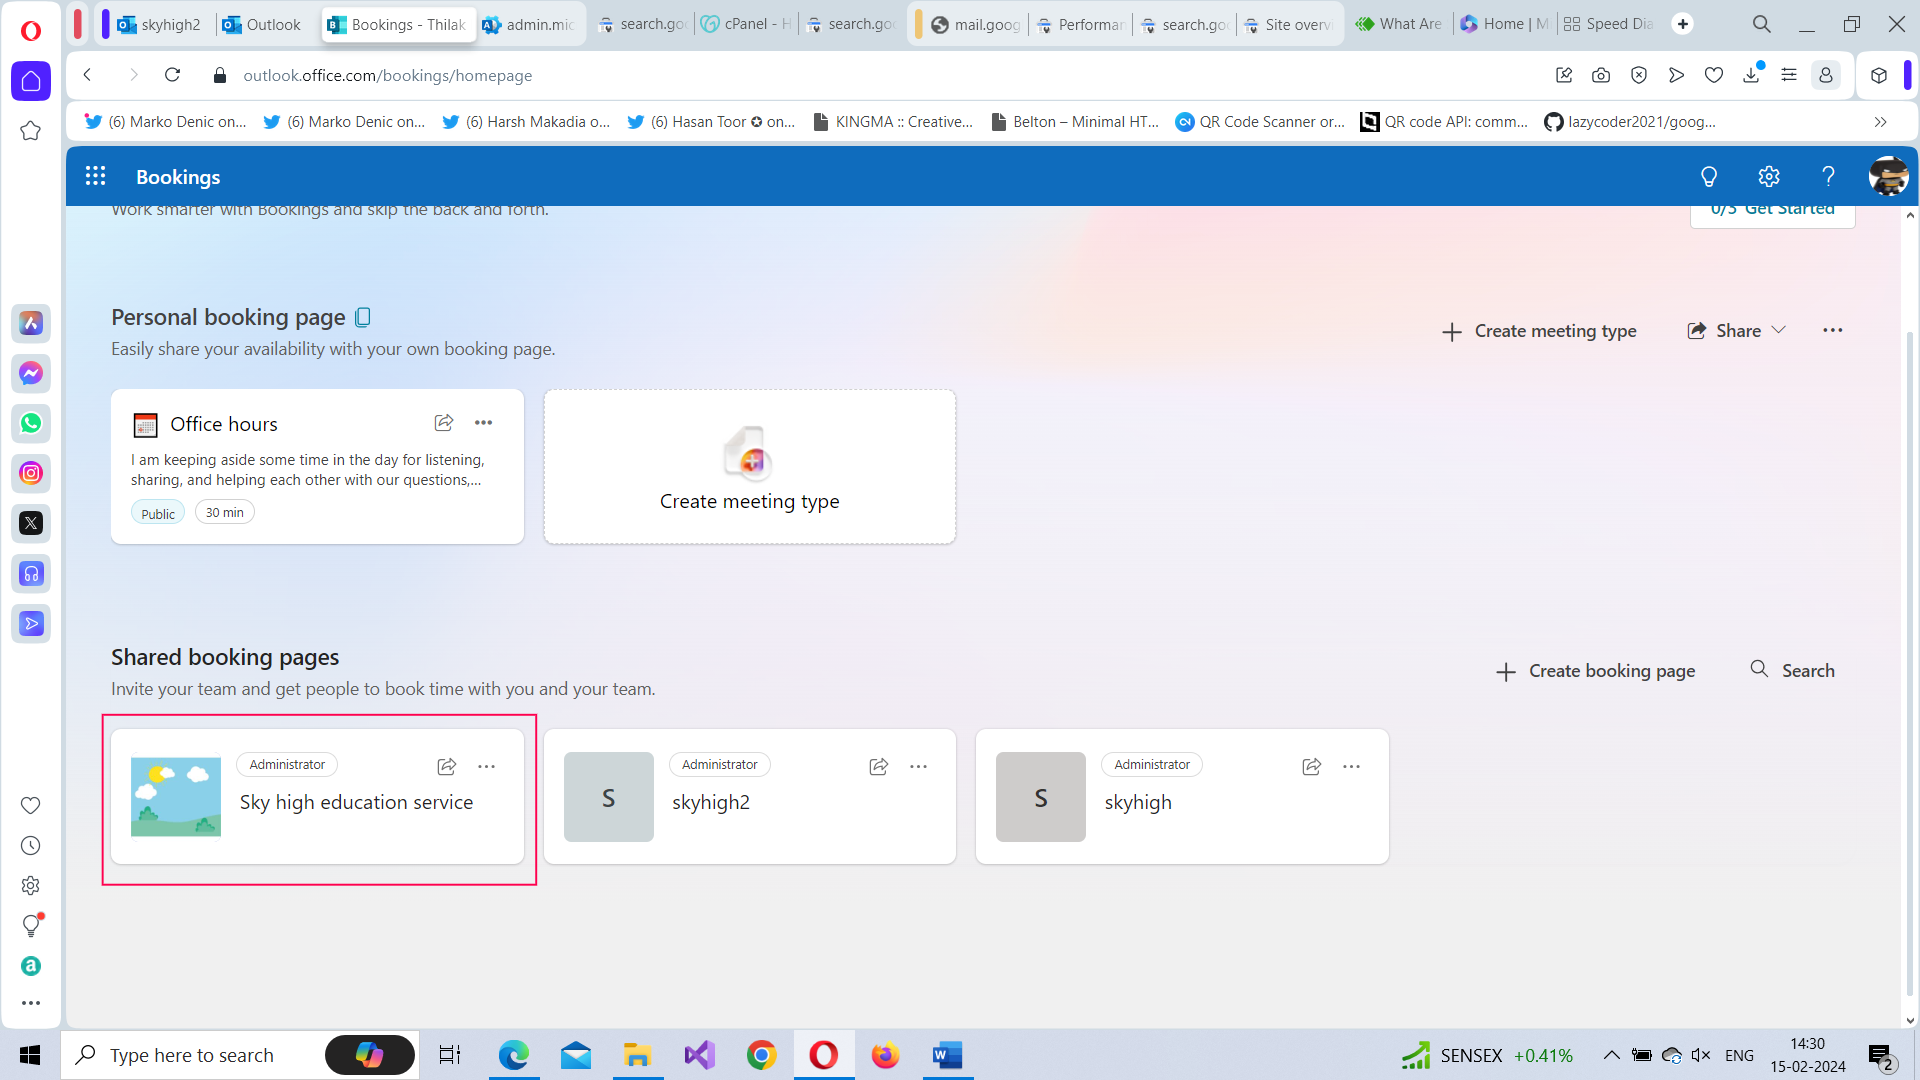1920x1080 pixels.
Task: Switch to the cPanel browser tab
Action: (x=746, y=24)
